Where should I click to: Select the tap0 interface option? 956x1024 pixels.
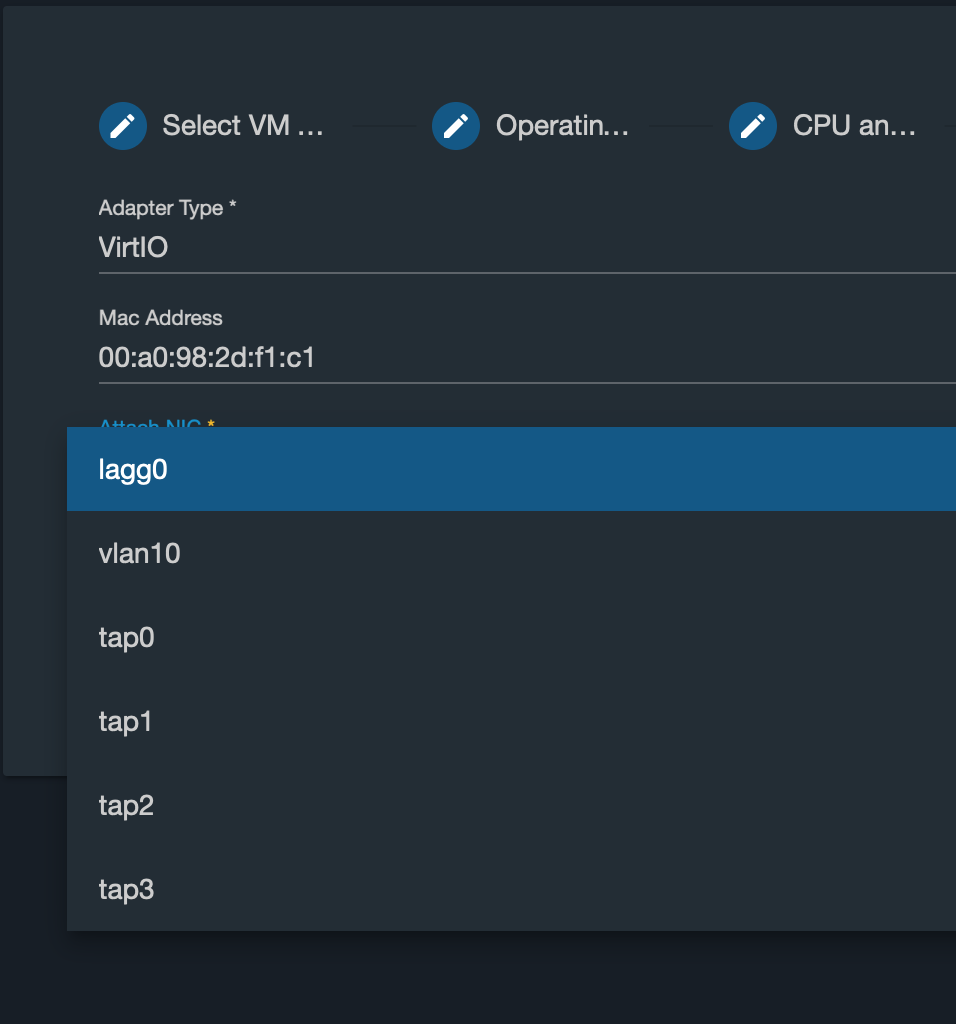click(x=511, y=637)
